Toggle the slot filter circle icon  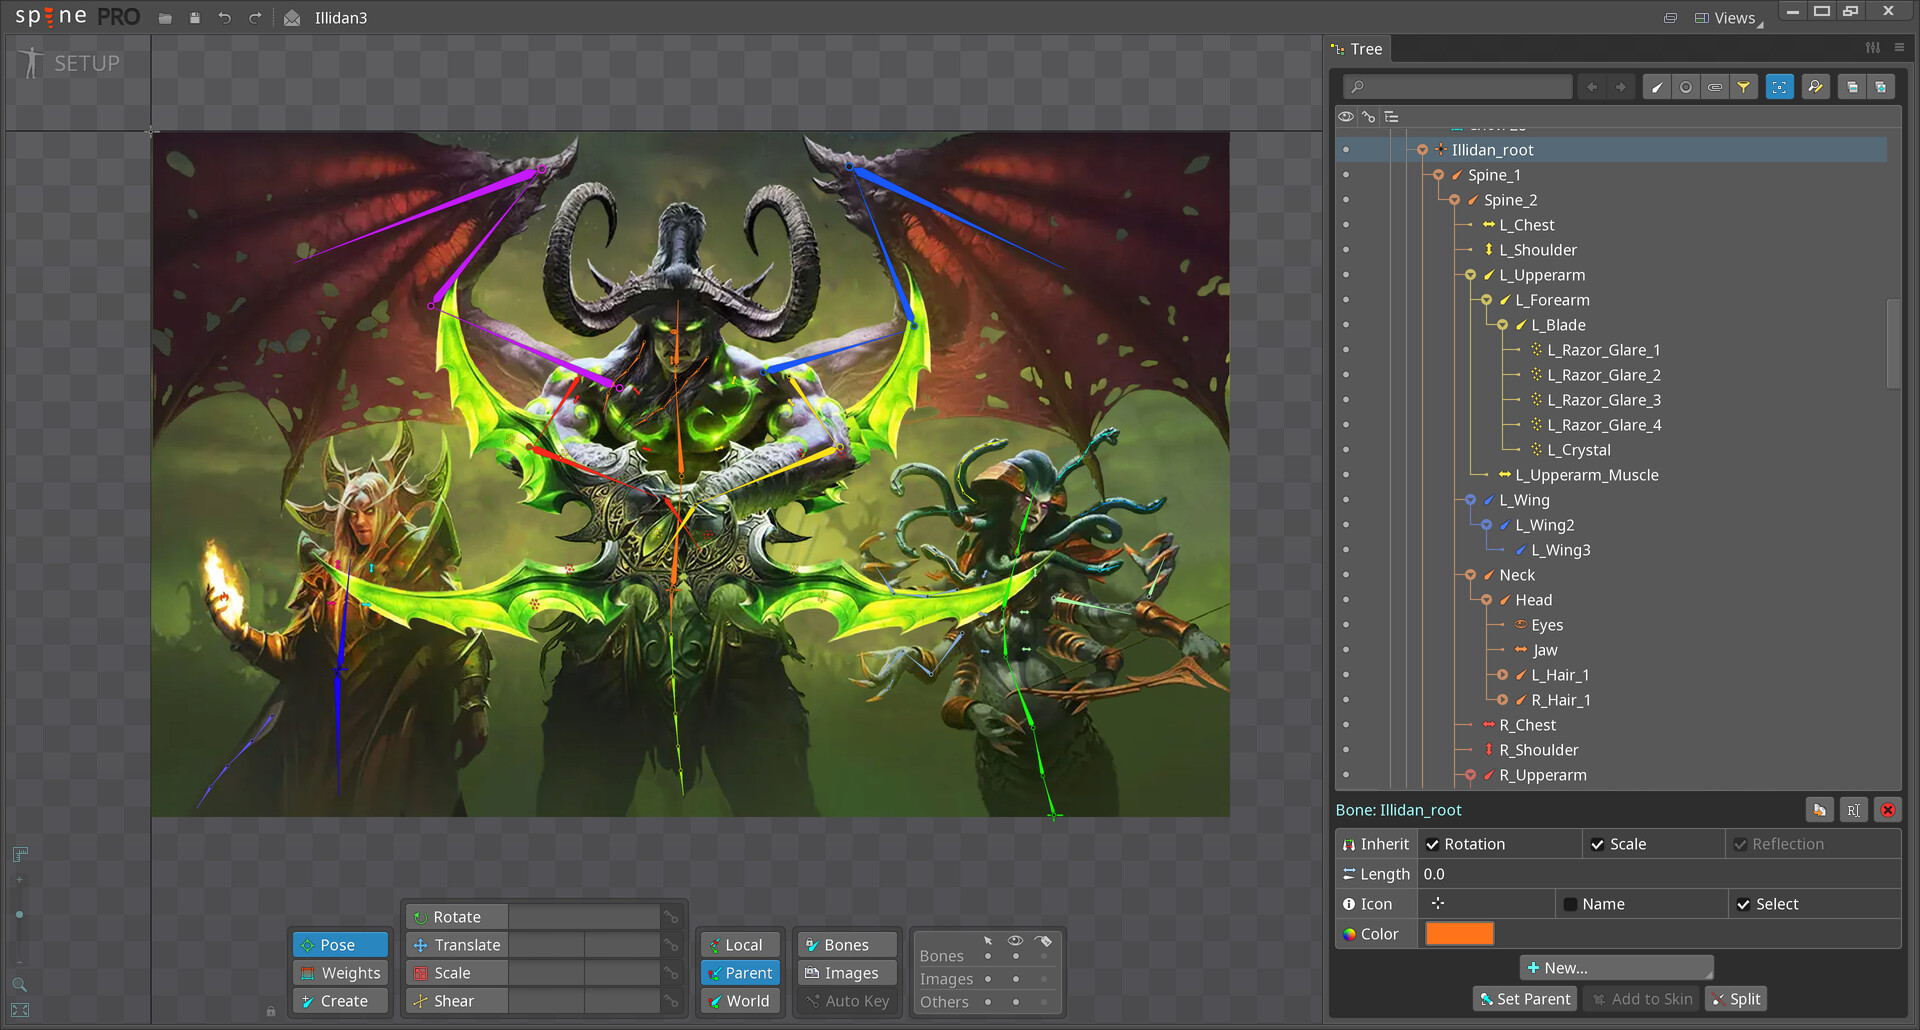tap(1686, 87)
